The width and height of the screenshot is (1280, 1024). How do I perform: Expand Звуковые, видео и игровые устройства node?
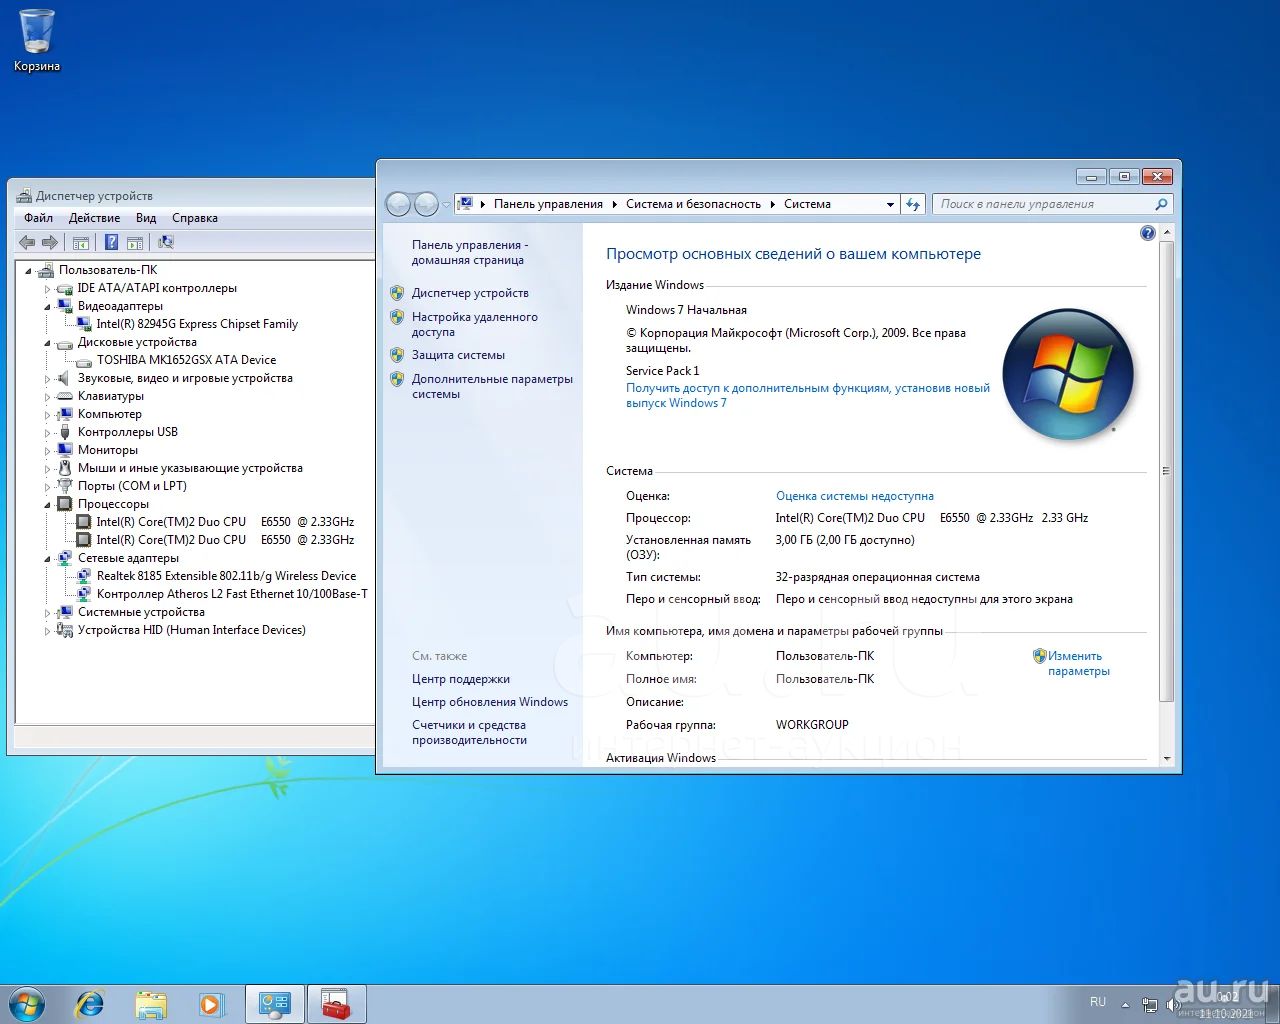[47, 379]
